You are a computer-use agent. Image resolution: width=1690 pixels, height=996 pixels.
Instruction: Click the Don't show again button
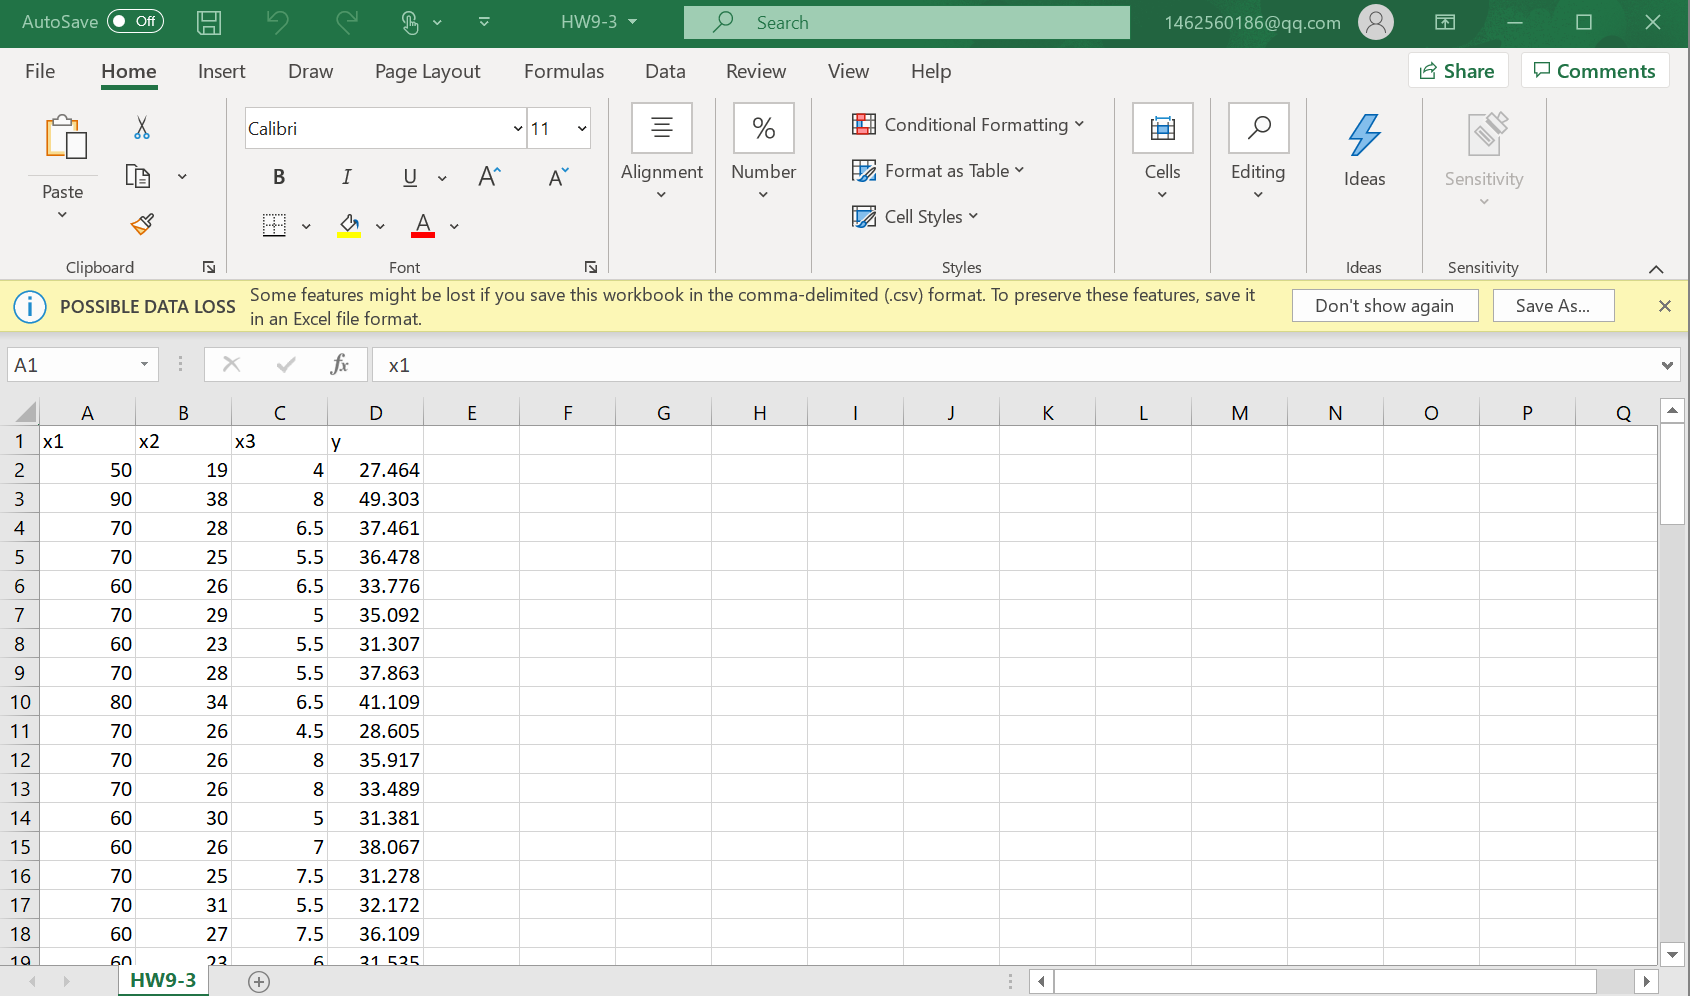(1384, 306)
